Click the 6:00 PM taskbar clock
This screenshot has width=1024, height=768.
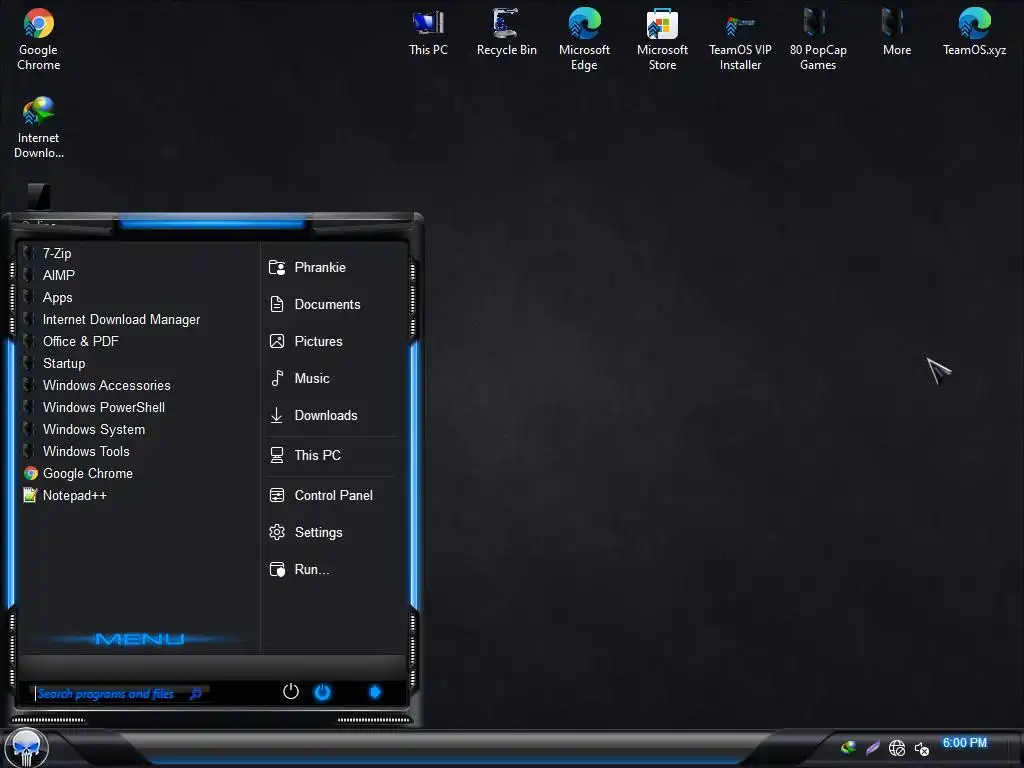click(x=965, y=743)
